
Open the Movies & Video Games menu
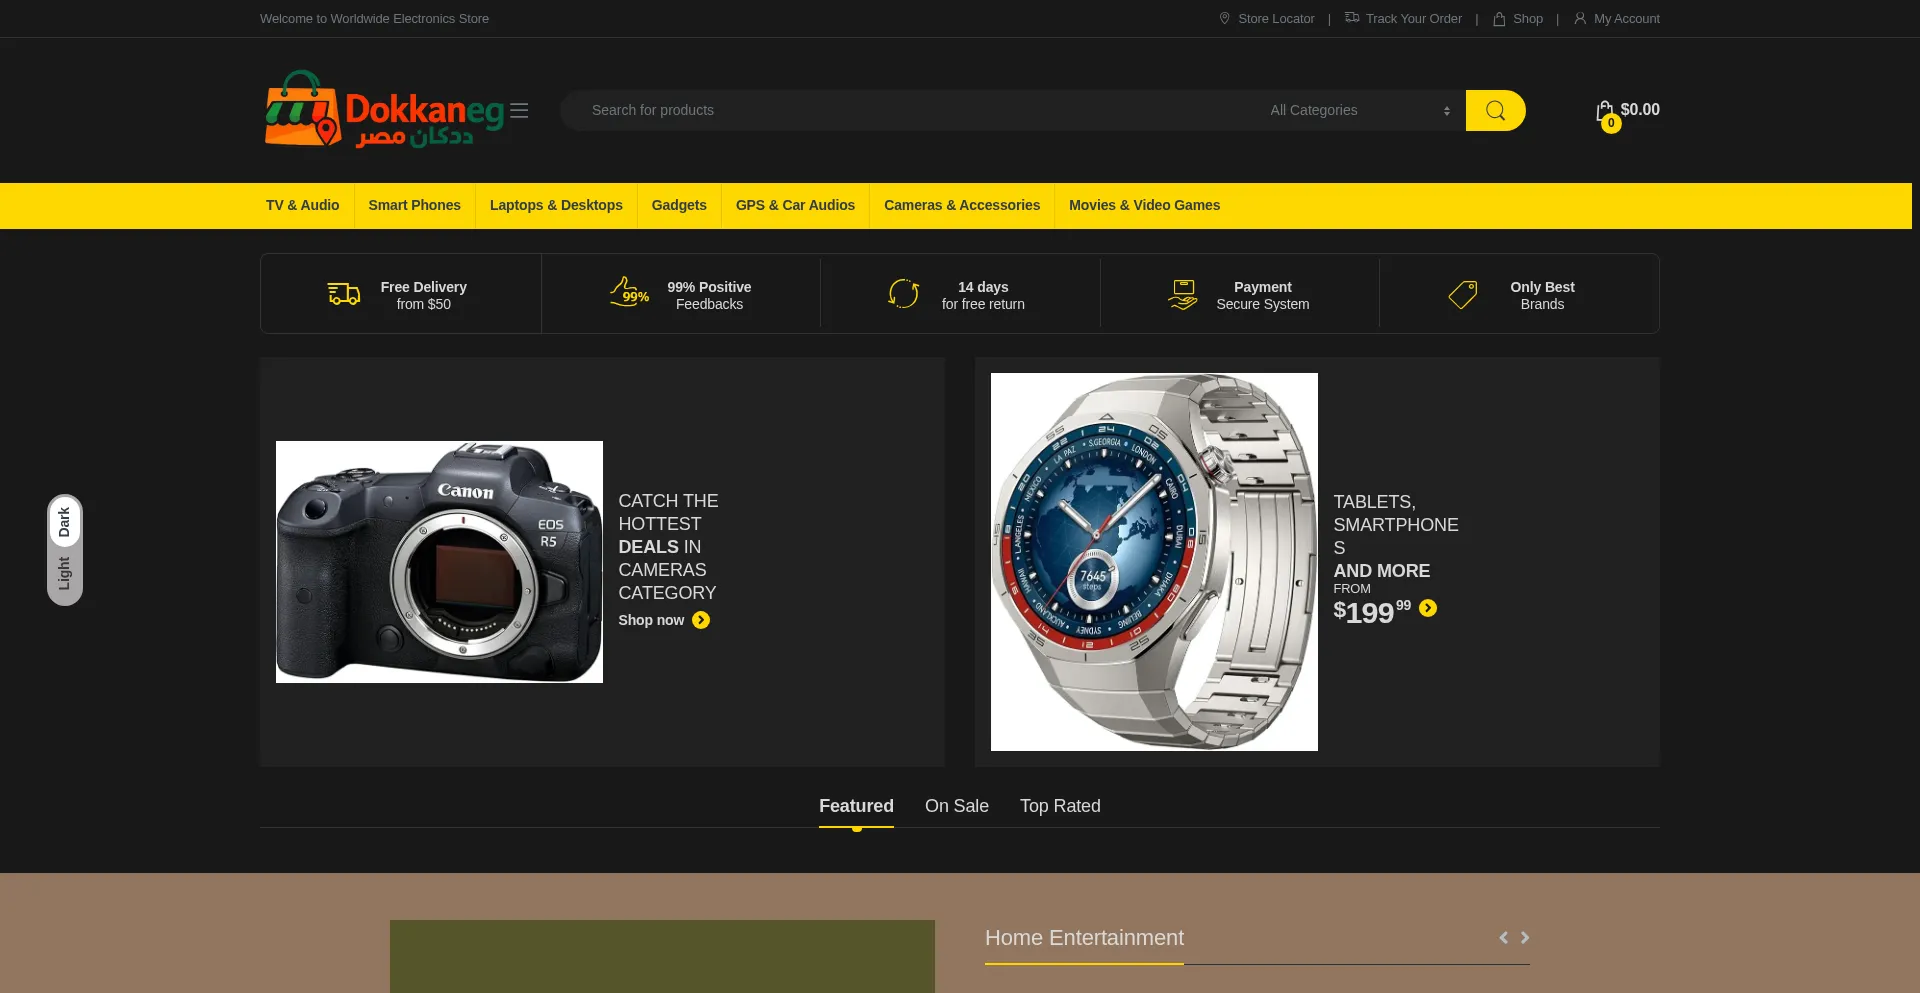point(1144,205)
